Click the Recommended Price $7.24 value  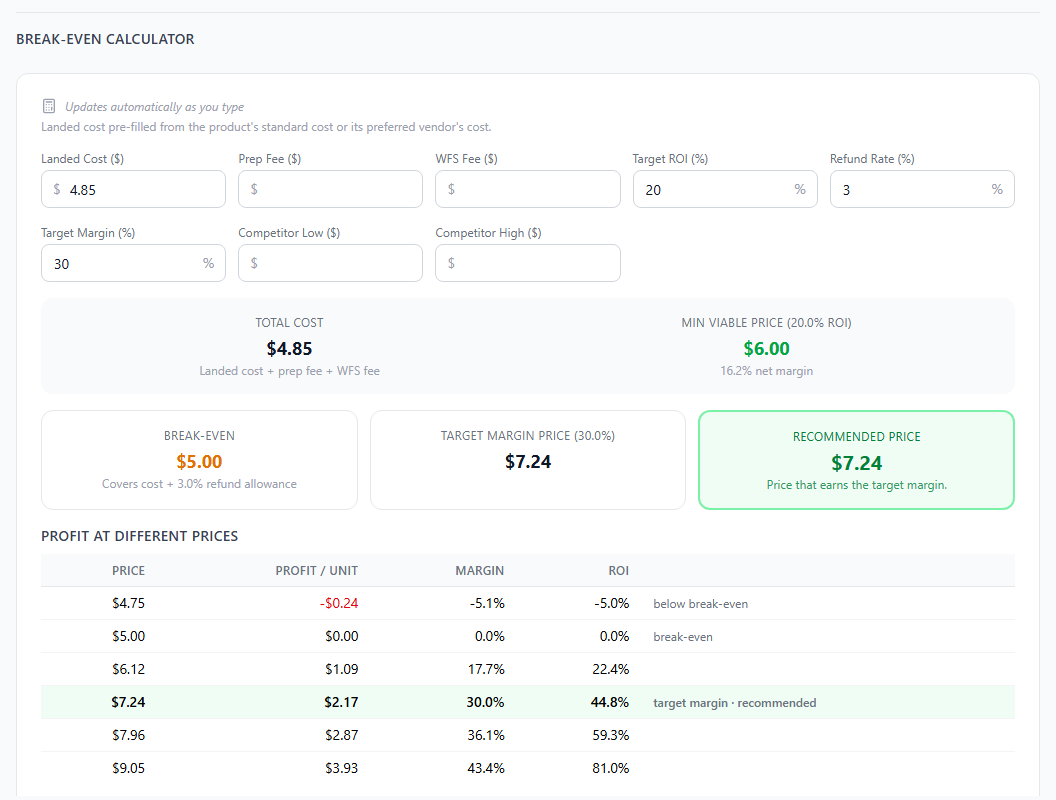[x=857, y=463]
